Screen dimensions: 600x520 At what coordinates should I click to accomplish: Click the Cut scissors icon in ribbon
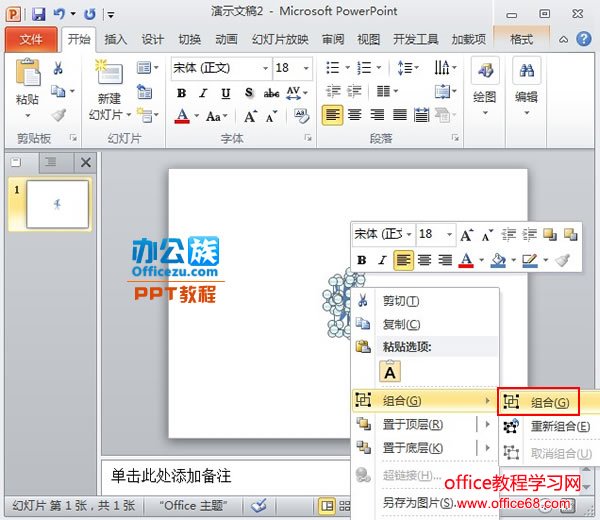click(58, 68)
